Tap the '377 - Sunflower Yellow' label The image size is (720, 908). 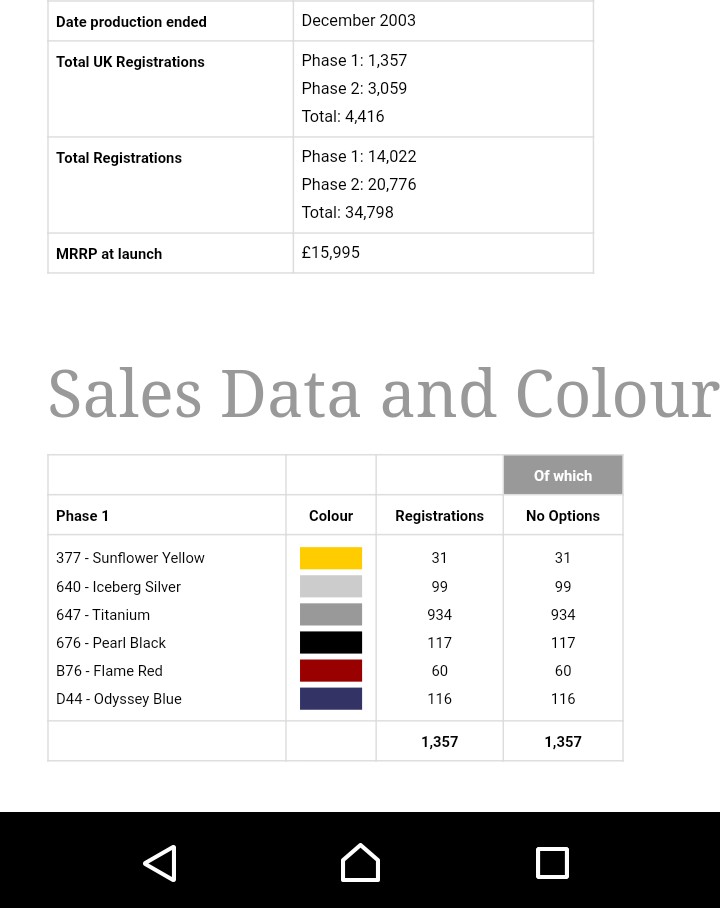(x=130, y=558)
